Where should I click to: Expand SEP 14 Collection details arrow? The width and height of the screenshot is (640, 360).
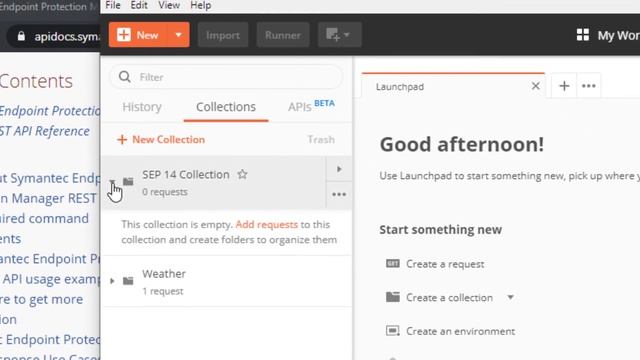[x=339, y=169]
